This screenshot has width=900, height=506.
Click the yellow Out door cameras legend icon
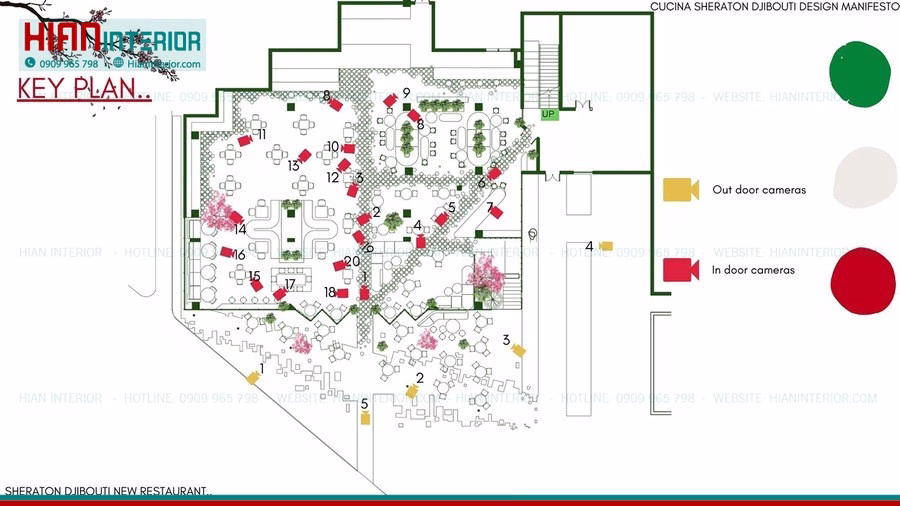(x=681, y=190)
